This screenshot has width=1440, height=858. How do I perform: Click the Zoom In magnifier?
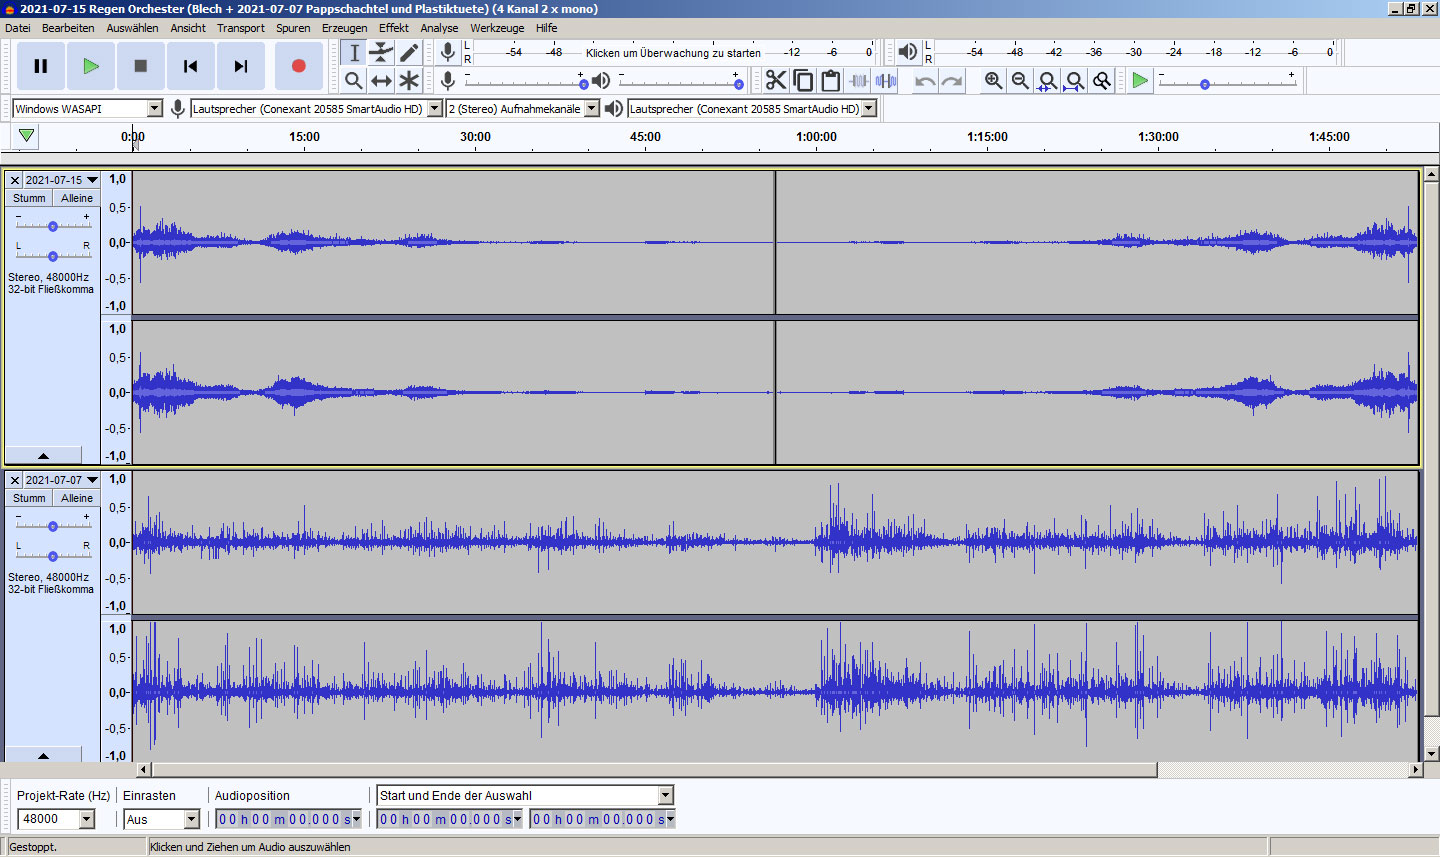click(x=993, y=81)
